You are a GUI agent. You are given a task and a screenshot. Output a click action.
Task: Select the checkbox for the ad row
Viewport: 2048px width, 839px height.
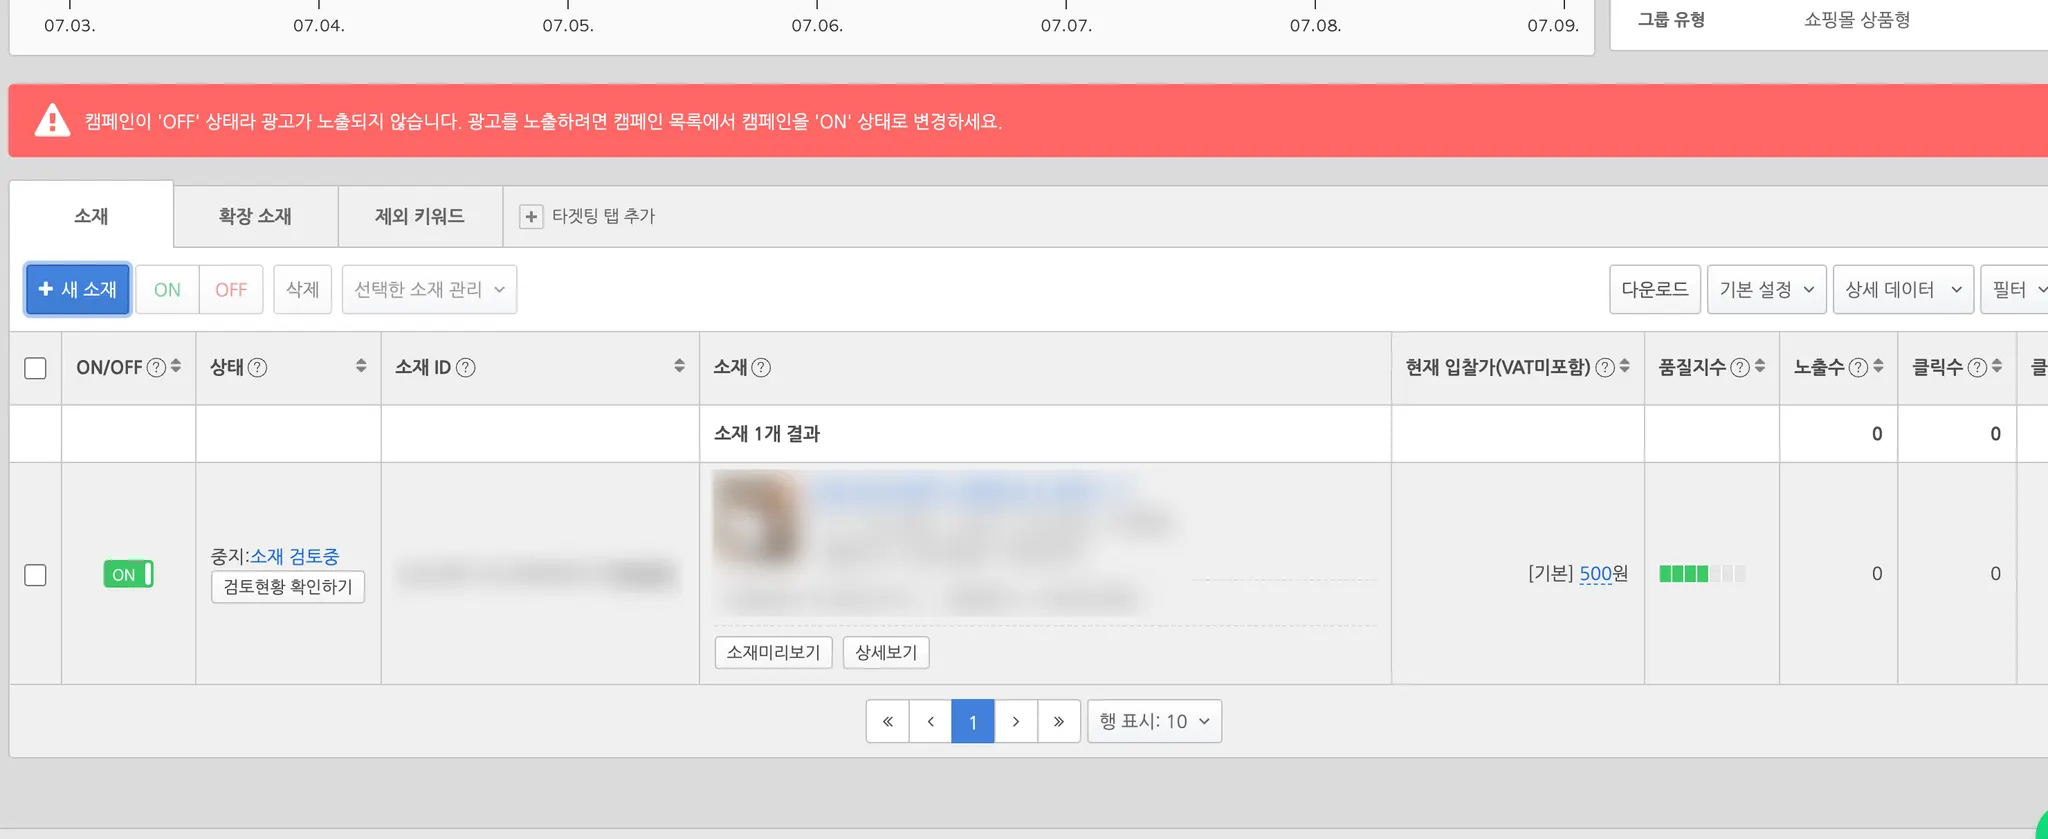point(35,575)
